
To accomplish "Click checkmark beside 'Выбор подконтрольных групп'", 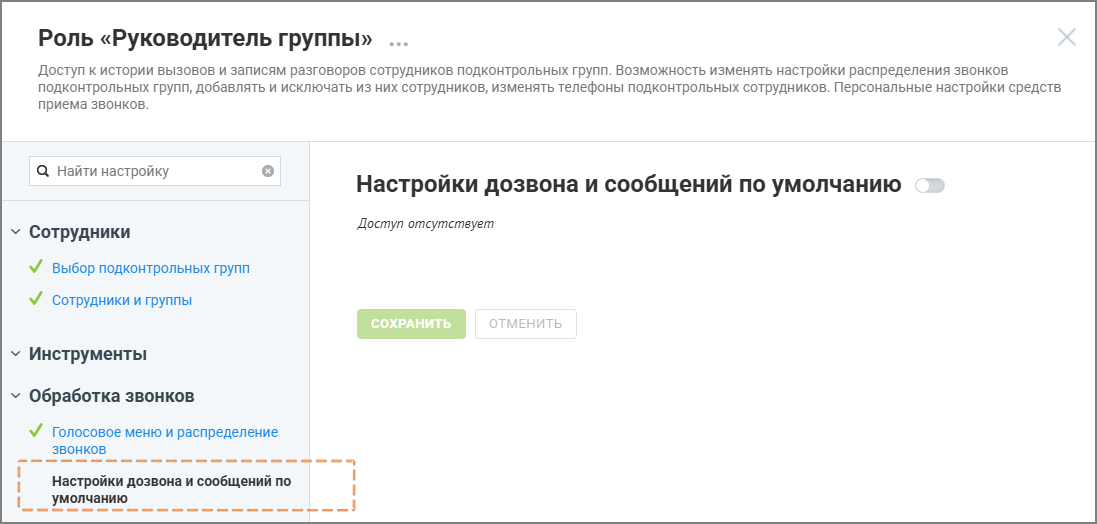I will (x=36, y=267).
